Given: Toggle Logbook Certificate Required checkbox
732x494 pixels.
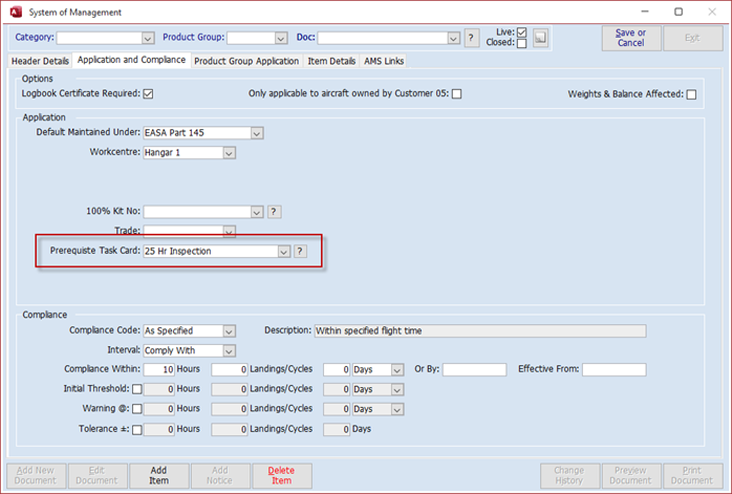Looking at the screenshot, I should (148, 94).
